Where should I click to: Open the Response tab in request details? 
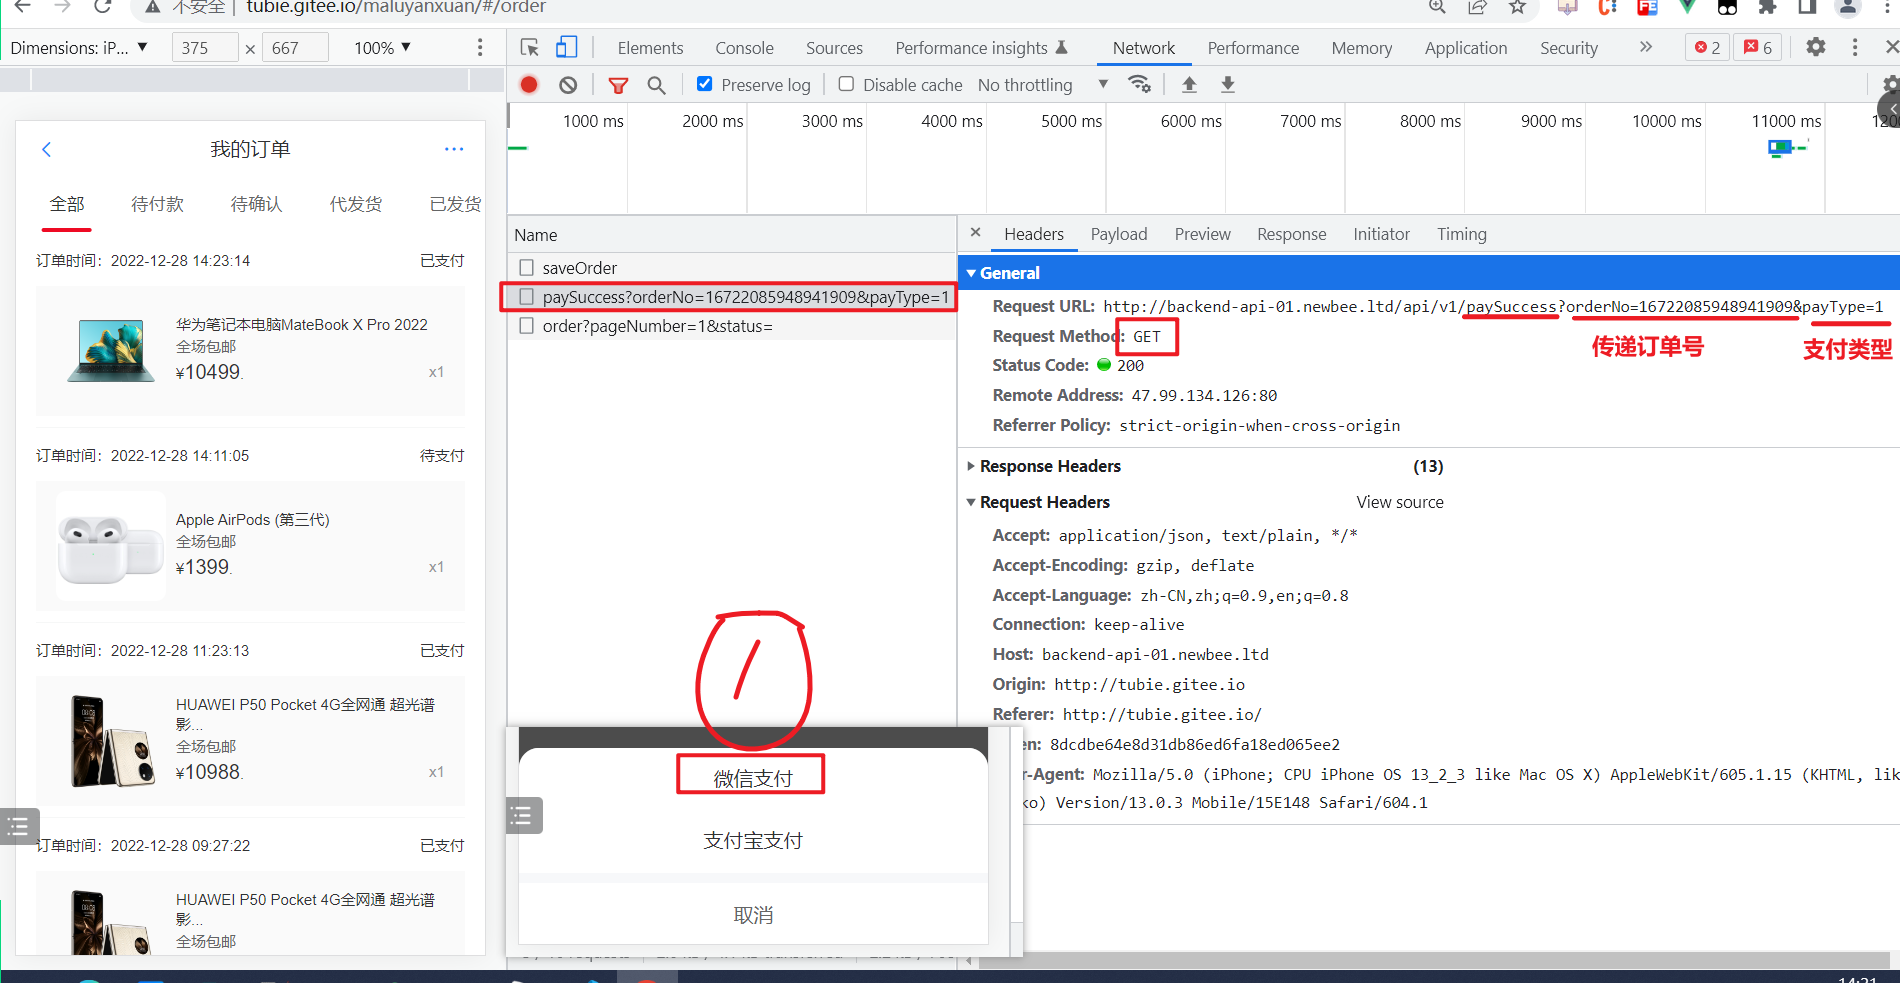(x=1291, y=234)
